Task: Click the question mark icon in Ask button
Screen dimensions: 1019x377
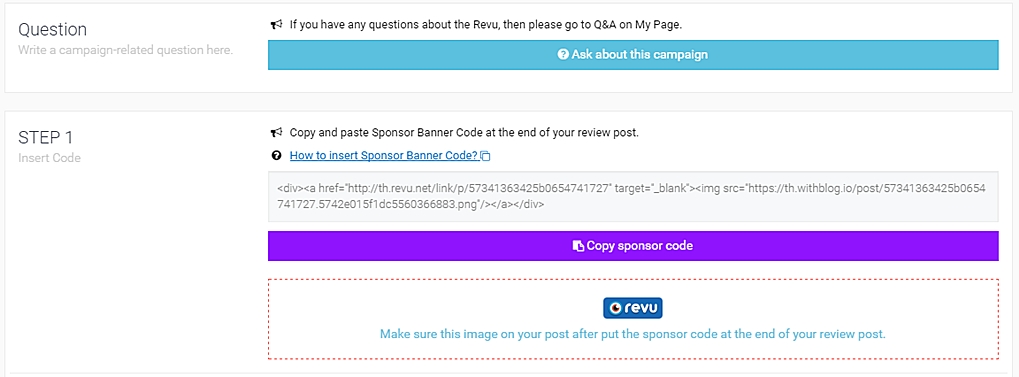Action: 563,55
